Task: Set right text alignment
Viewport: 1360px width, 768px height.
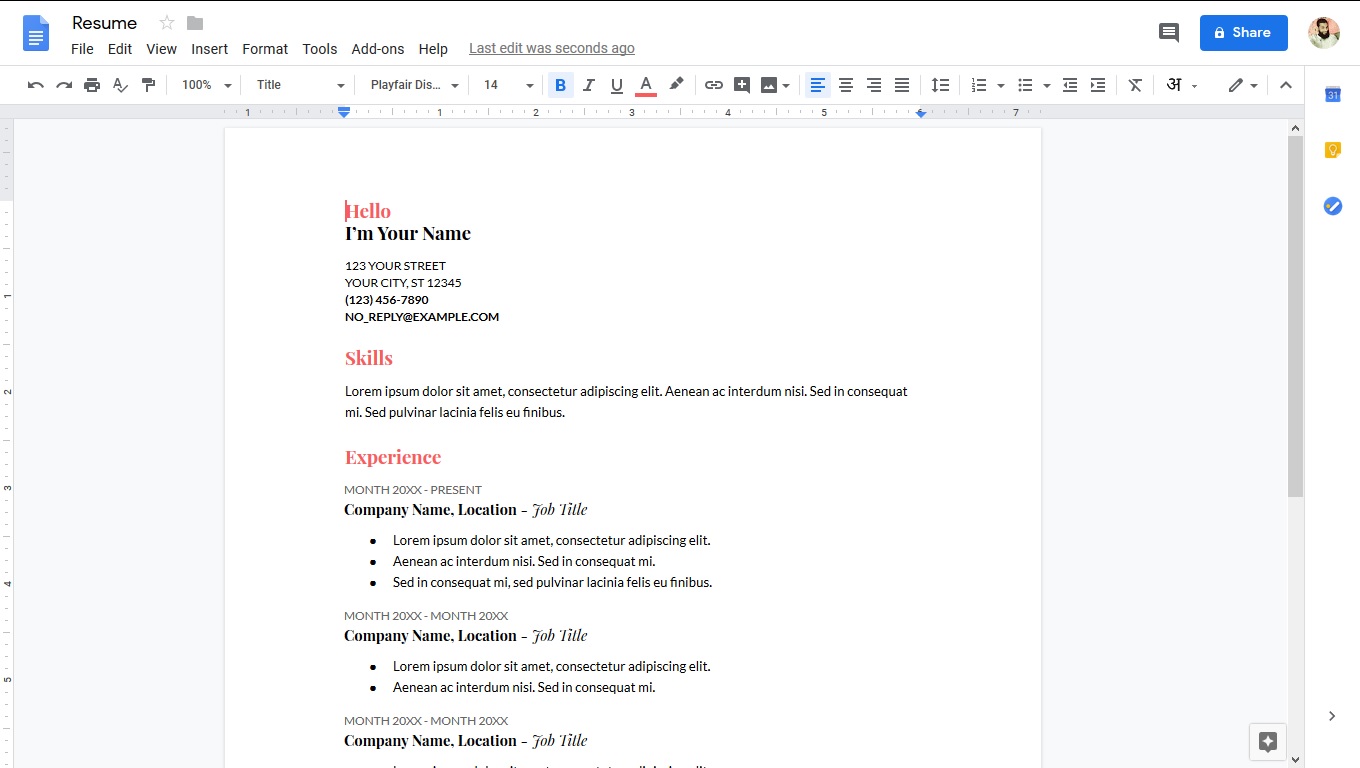Action: [x=874, y=85]
